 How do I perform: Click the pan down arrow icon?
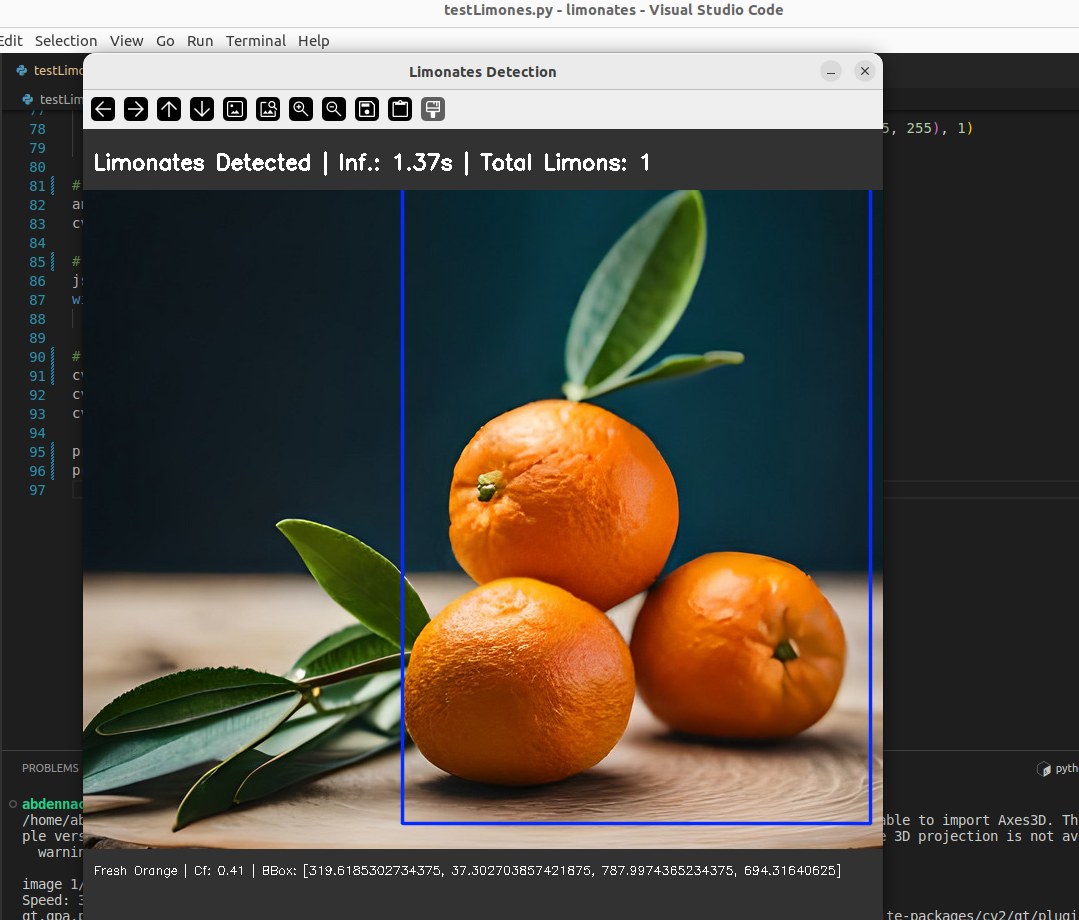(x=202, y=109)
